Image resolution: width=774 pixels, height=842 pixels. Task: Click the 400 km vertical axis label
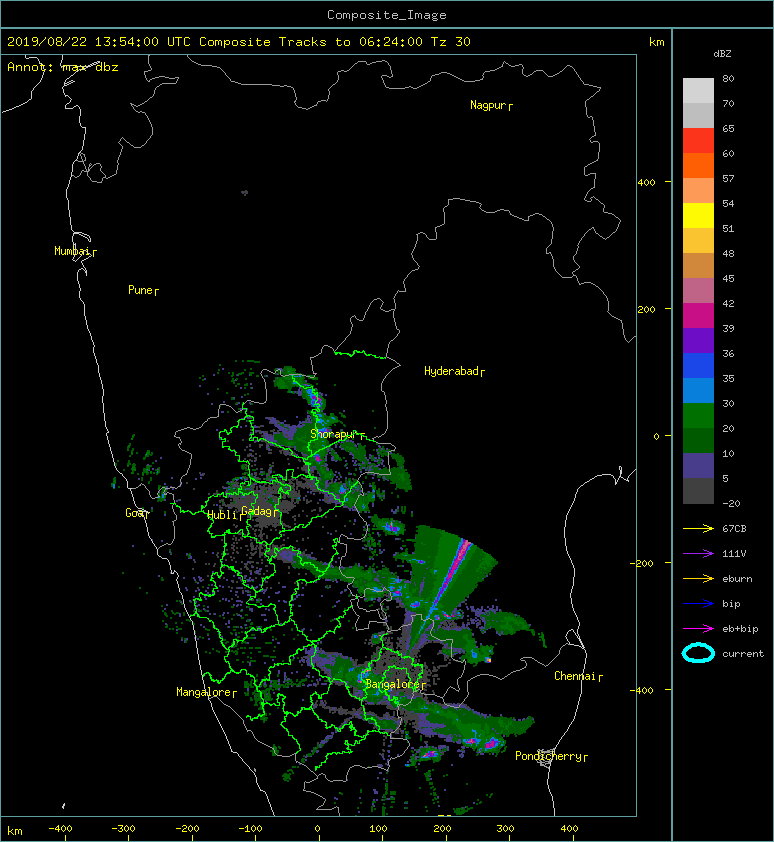coord(646,183)
